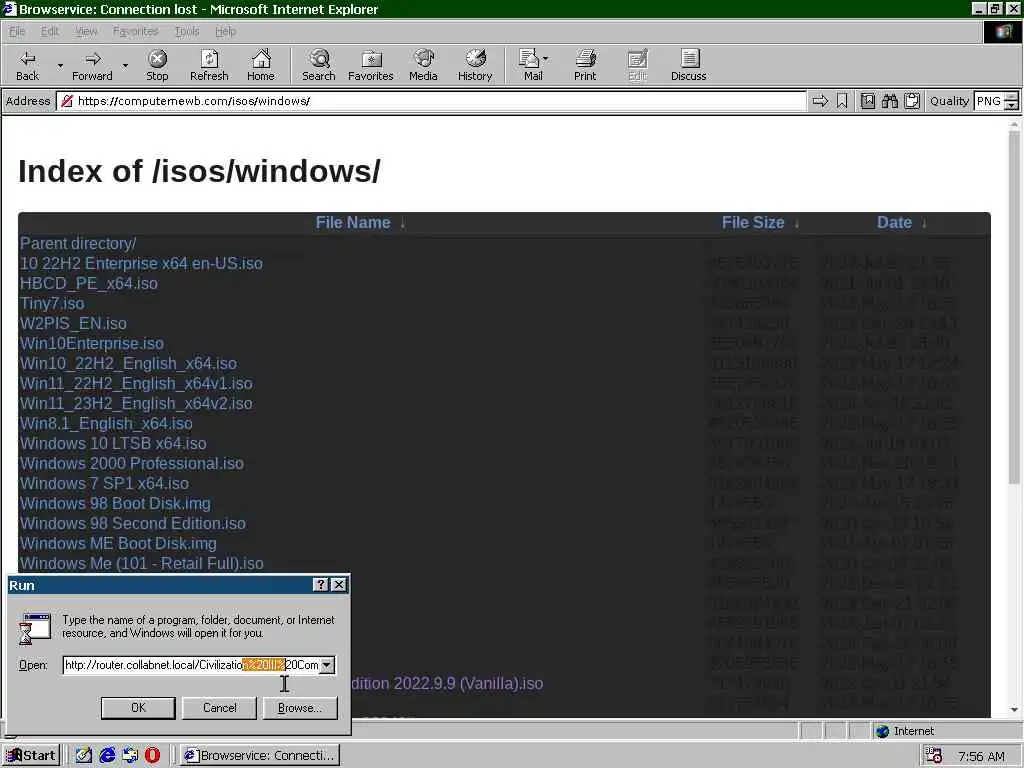The width and height of the screenshot is (1024, 768).
Task: Open the Start menu
Action: 31,756
